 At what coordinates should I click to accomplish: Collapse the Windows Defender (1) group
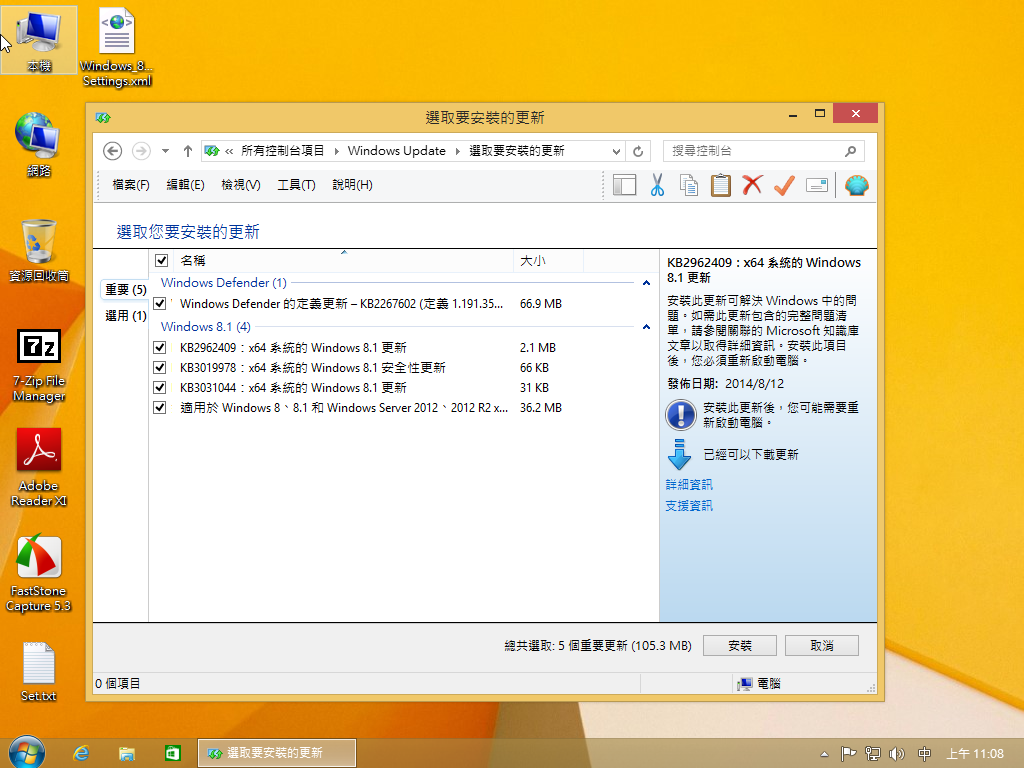click(646, 283)
